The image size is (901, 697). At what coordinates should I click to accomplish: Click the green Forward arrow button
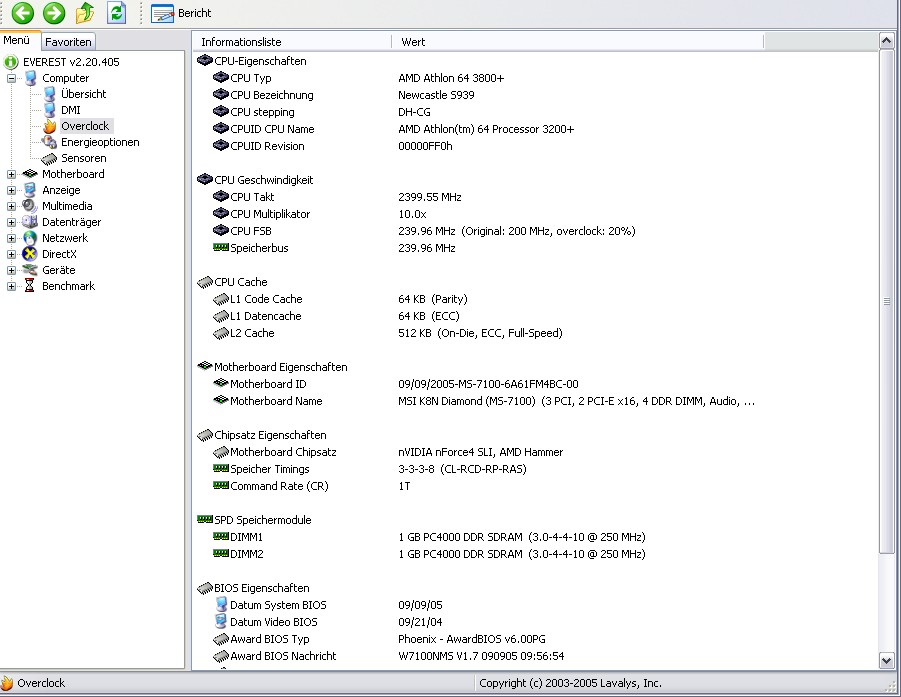(54, 13)
